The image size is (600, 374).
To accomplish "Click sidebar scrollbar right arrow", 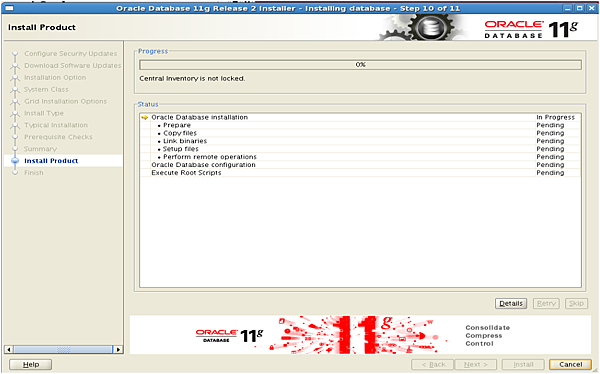I will 118,349.
